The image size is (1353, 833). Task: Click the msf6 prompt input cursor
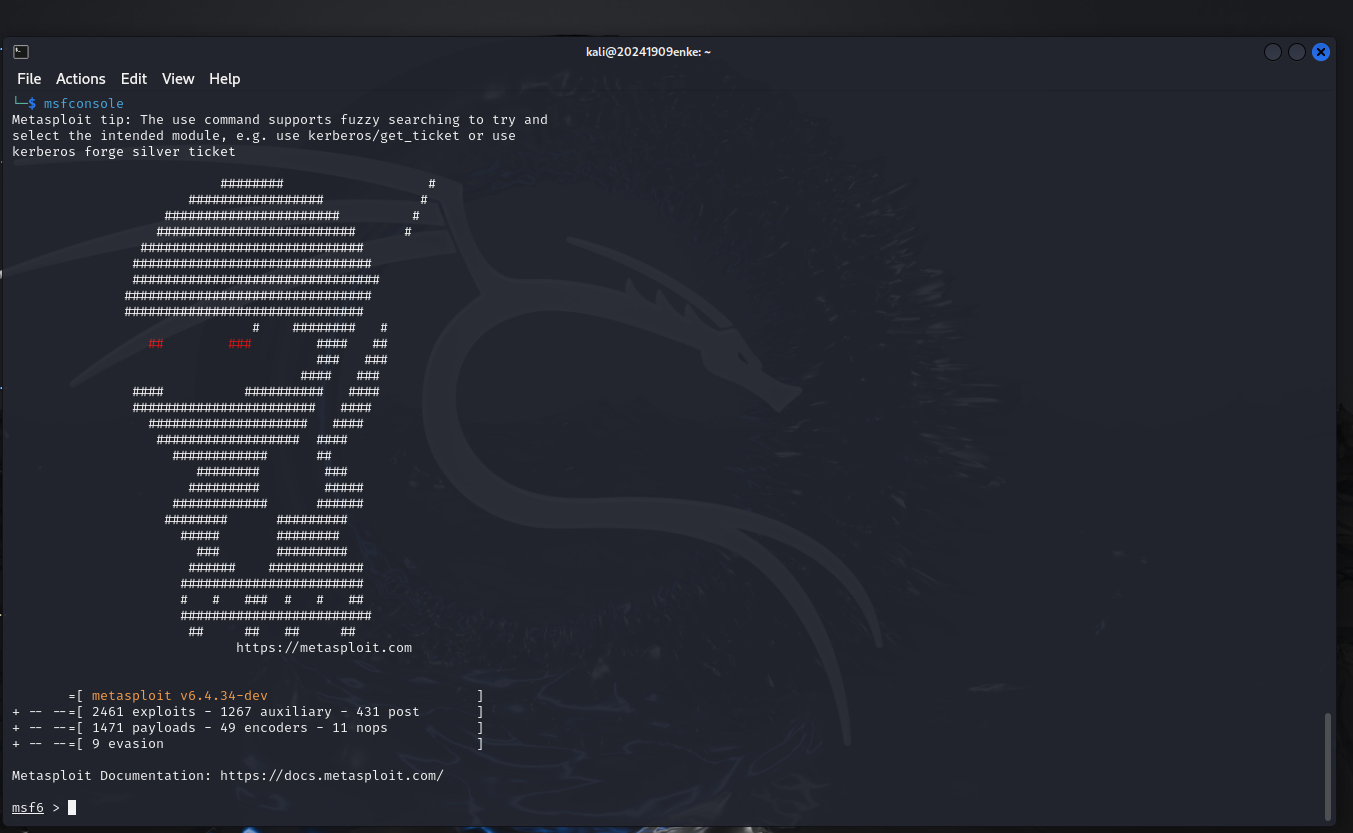[72, 807]
